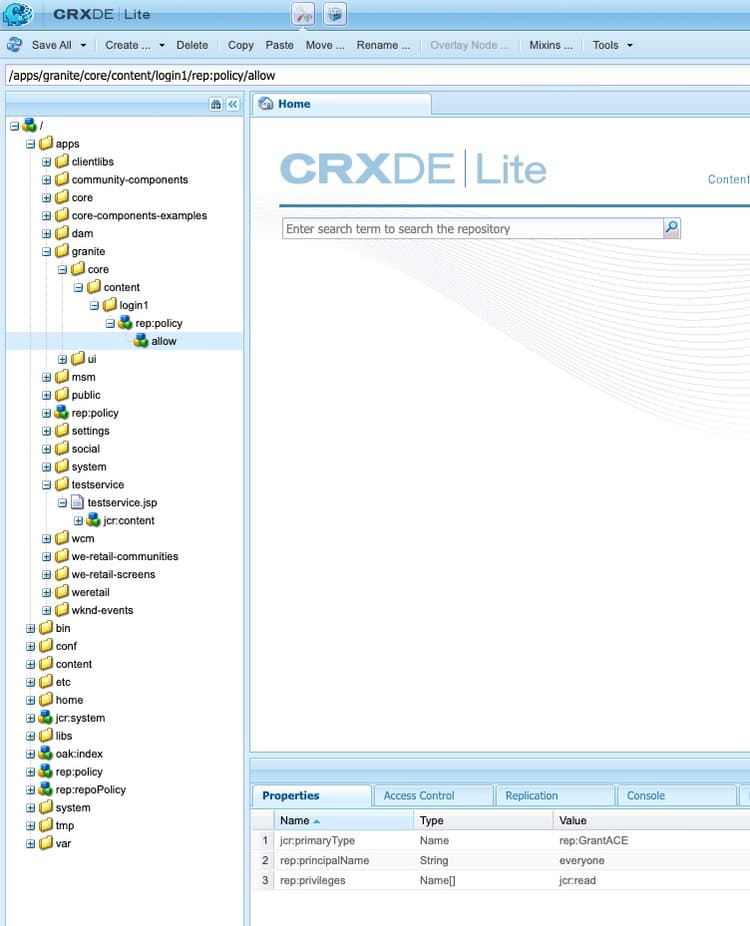Click the rep:repoPolicy node icon

point(45,790)
